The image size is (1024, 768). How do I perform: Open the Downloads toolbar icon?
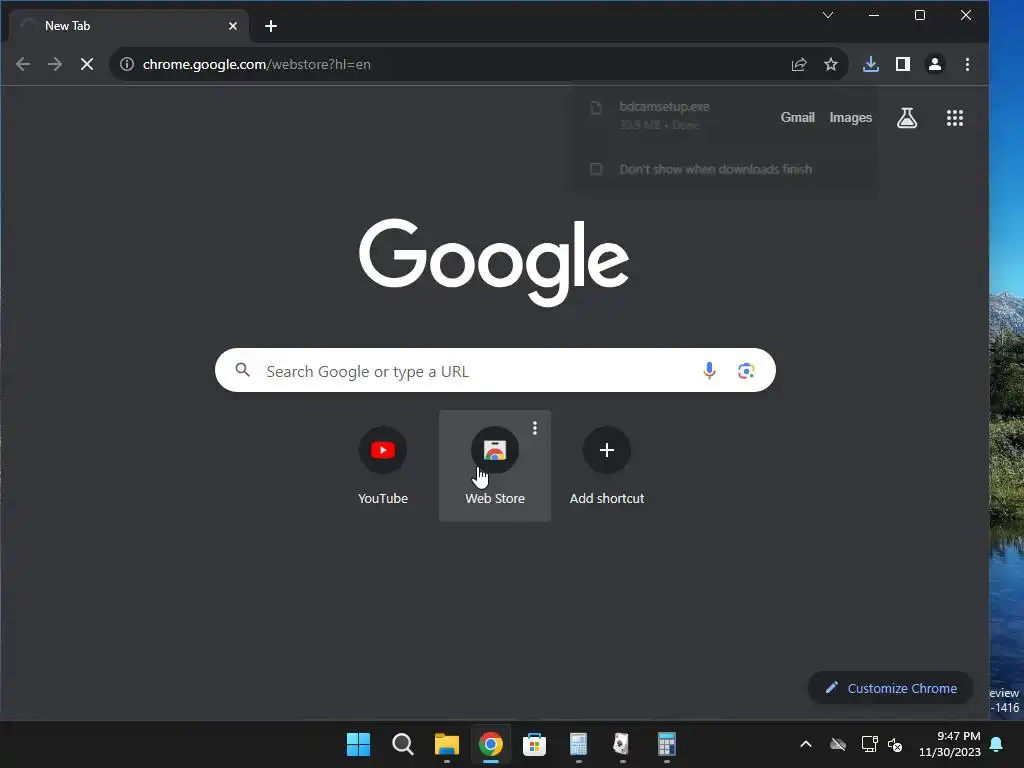(871, 64)
